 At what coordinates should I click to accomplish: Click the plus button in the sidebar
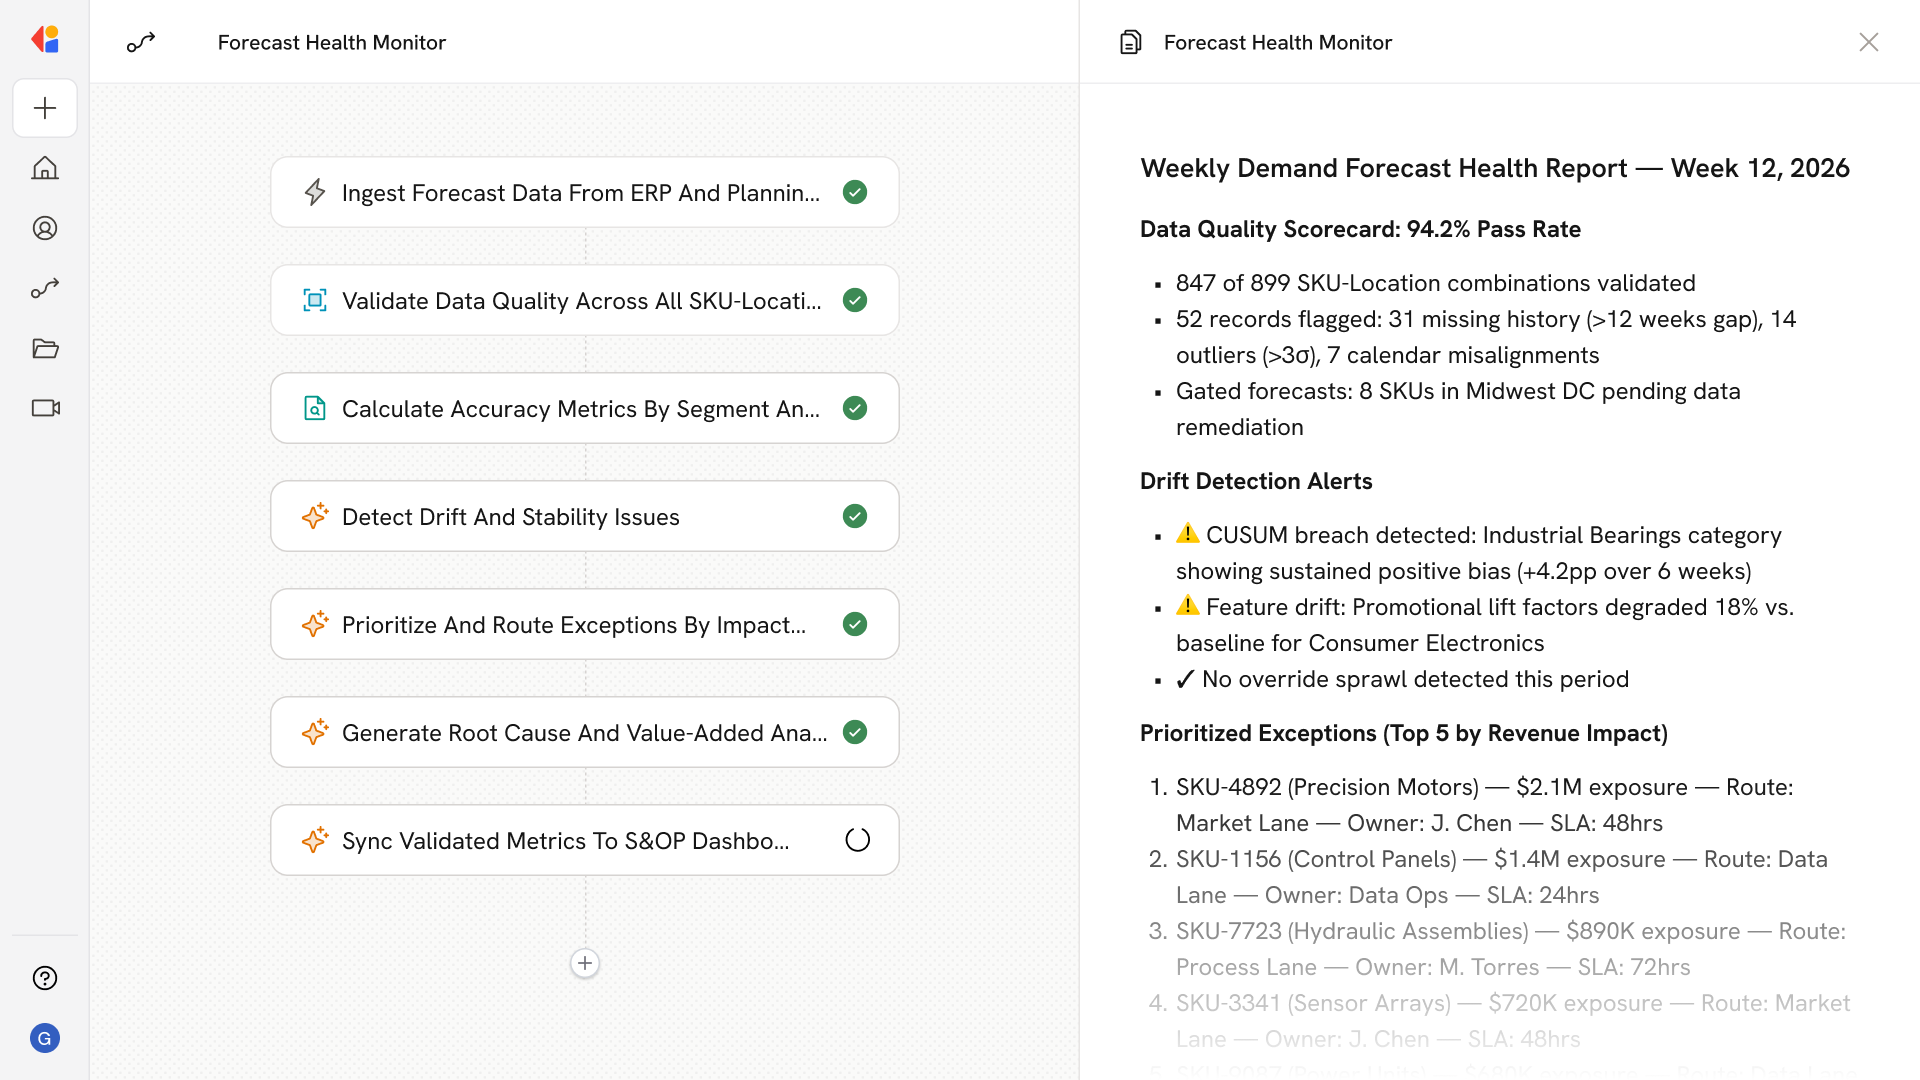click(45, 108)
